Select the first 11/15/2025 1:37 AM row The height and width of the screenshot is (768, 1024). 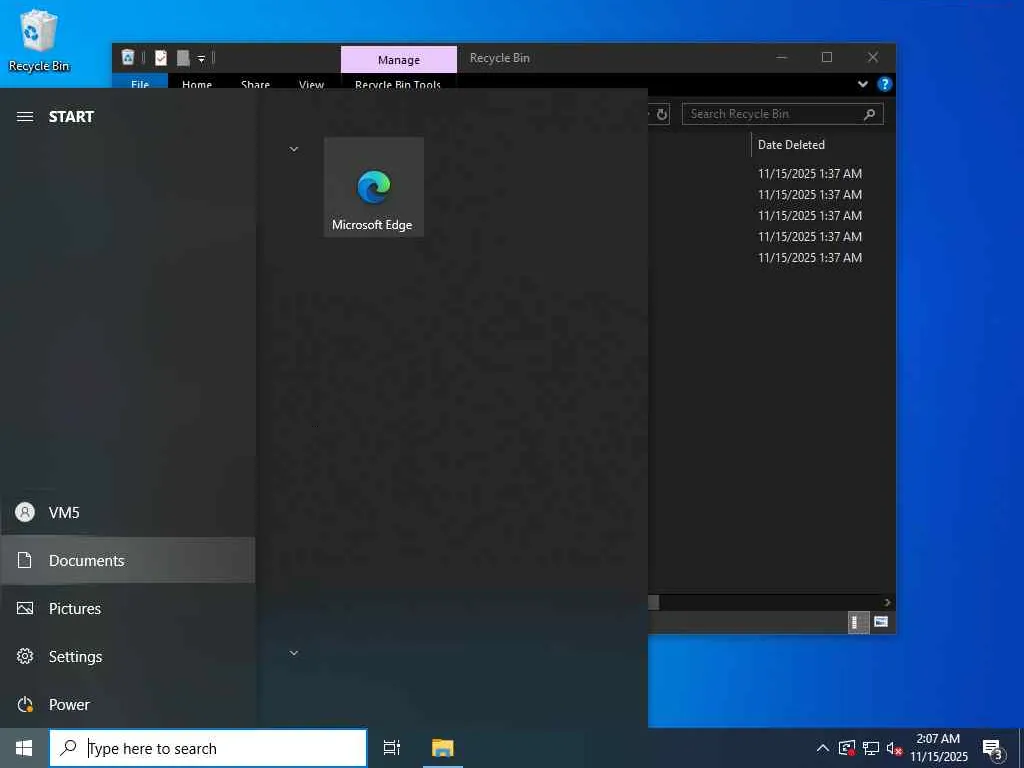coord(810,174)
